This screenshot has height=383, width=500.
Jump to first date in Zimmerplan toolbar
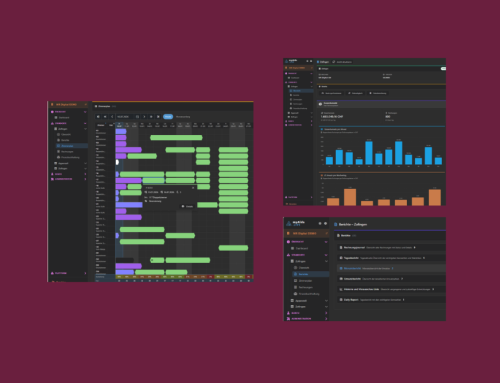98,117
